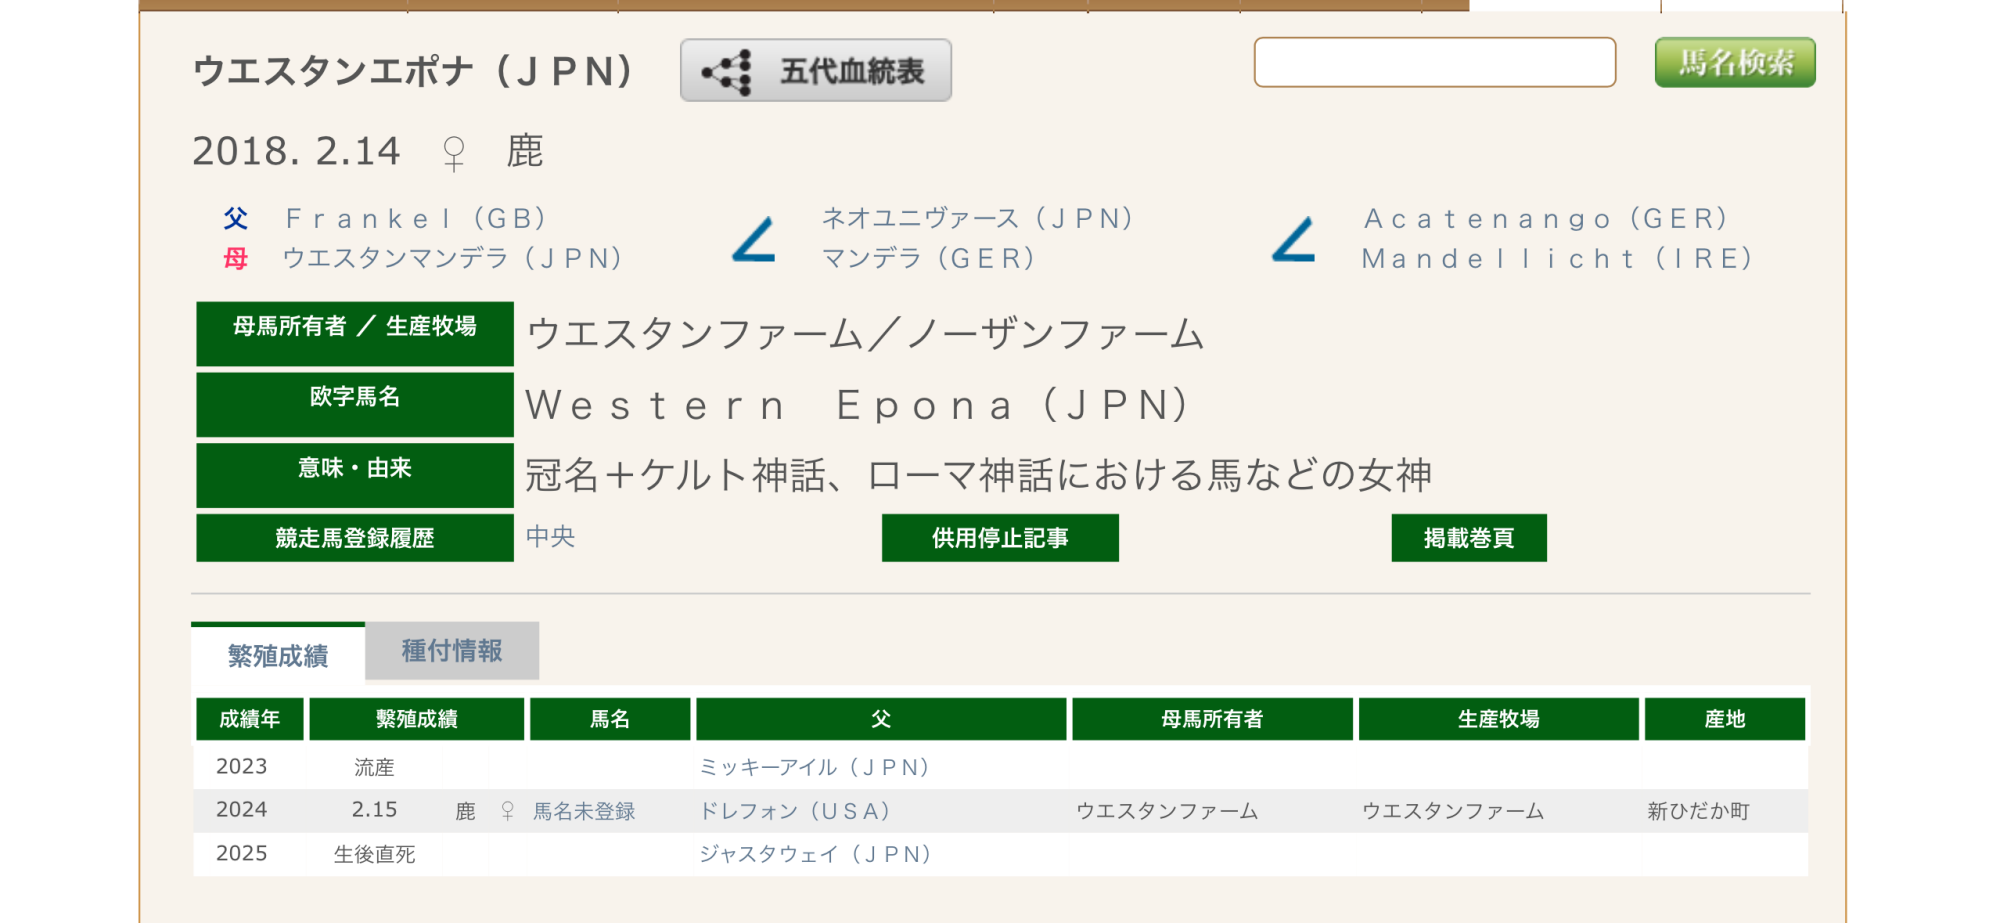This screenshot has height=923, width=2000.
Task: Click the 競走馬登録履歴 label
Action: tap(355, 538)
